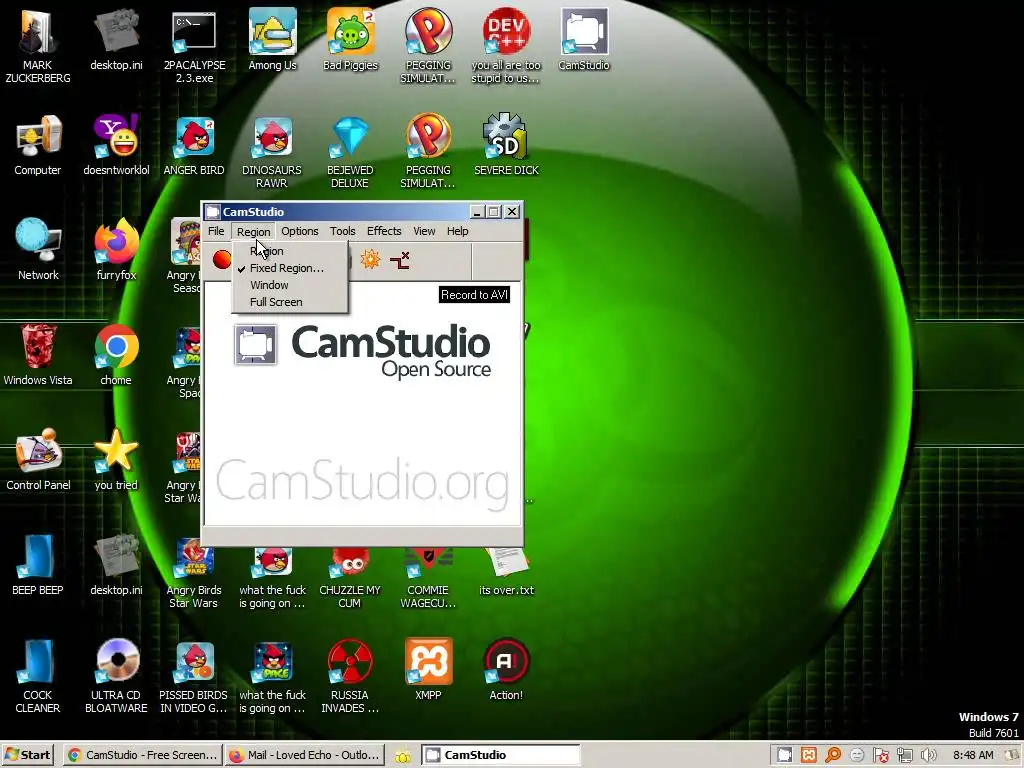Open the Options menu
The width and height of the screenshot is (1024, 768).
tap(300, 231)
